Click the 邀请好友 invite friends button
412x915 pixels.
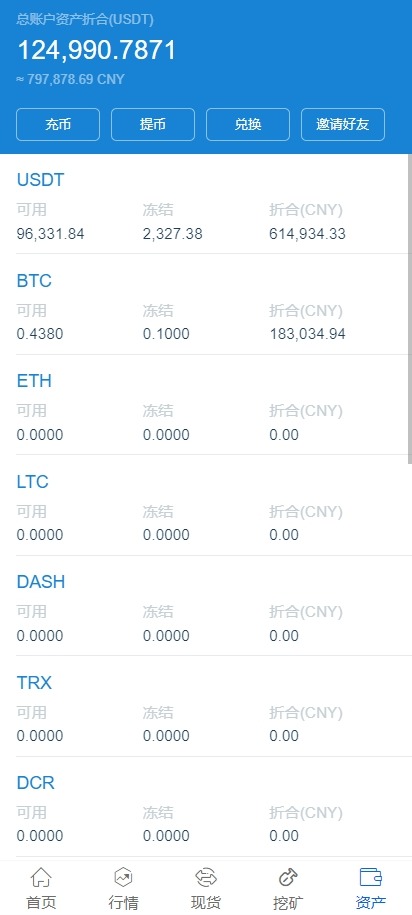tap(343, 124)
